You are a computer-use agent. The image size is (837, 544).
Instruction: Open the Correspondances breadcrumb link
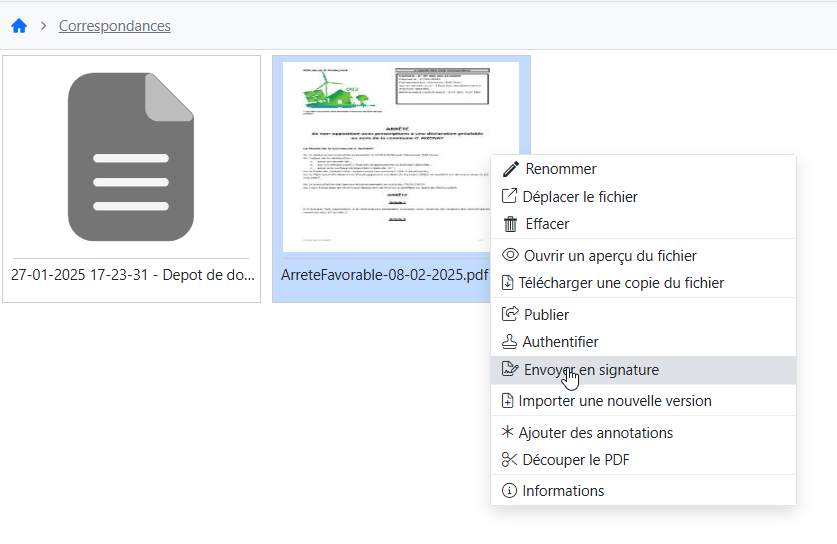click(114, 26)
